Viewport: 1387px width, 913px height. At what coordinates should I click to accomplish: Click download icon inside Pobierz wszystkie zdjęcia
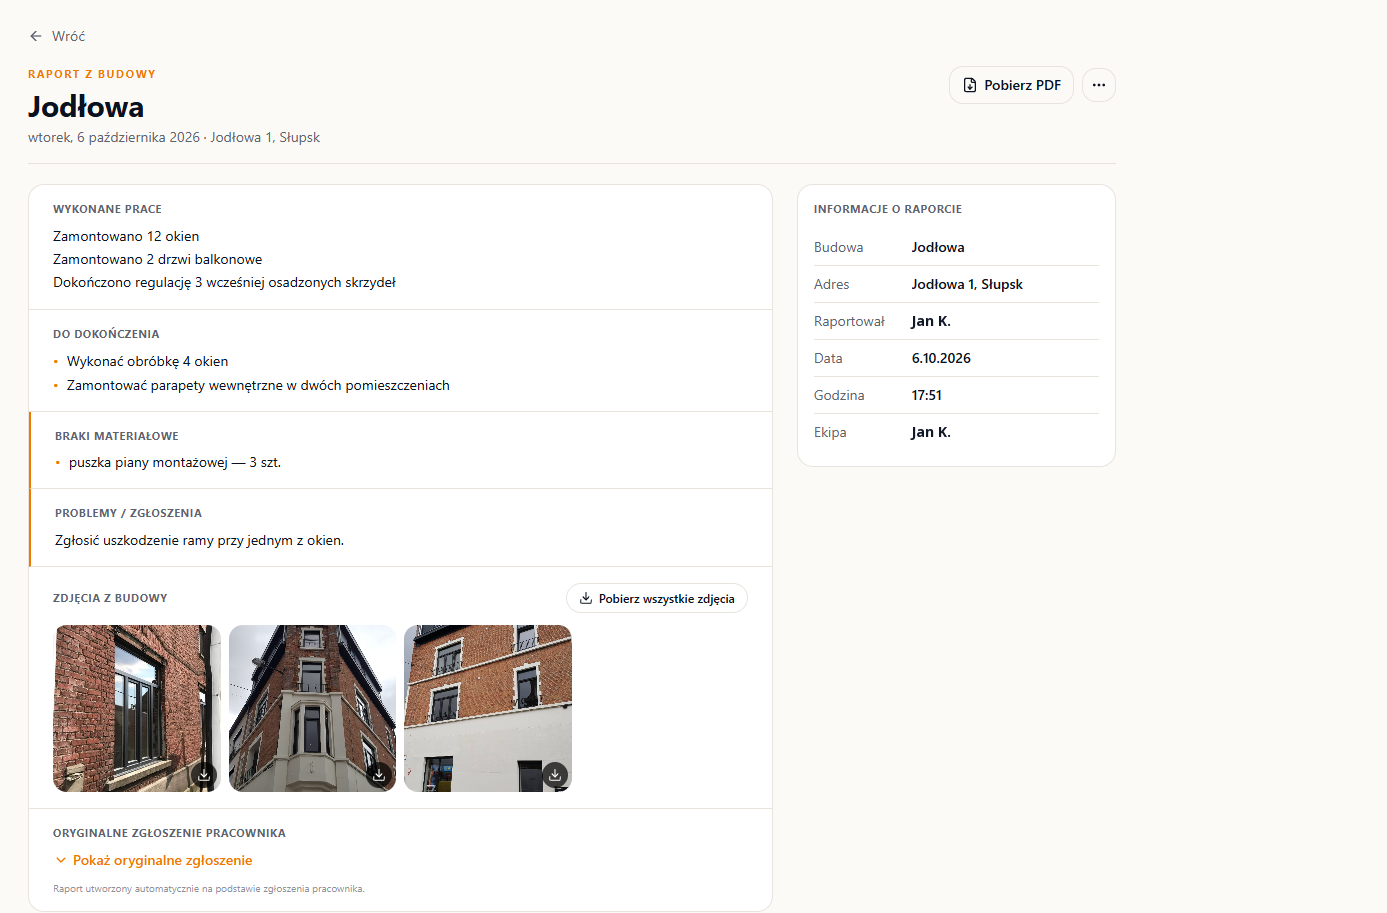[586, 598]
